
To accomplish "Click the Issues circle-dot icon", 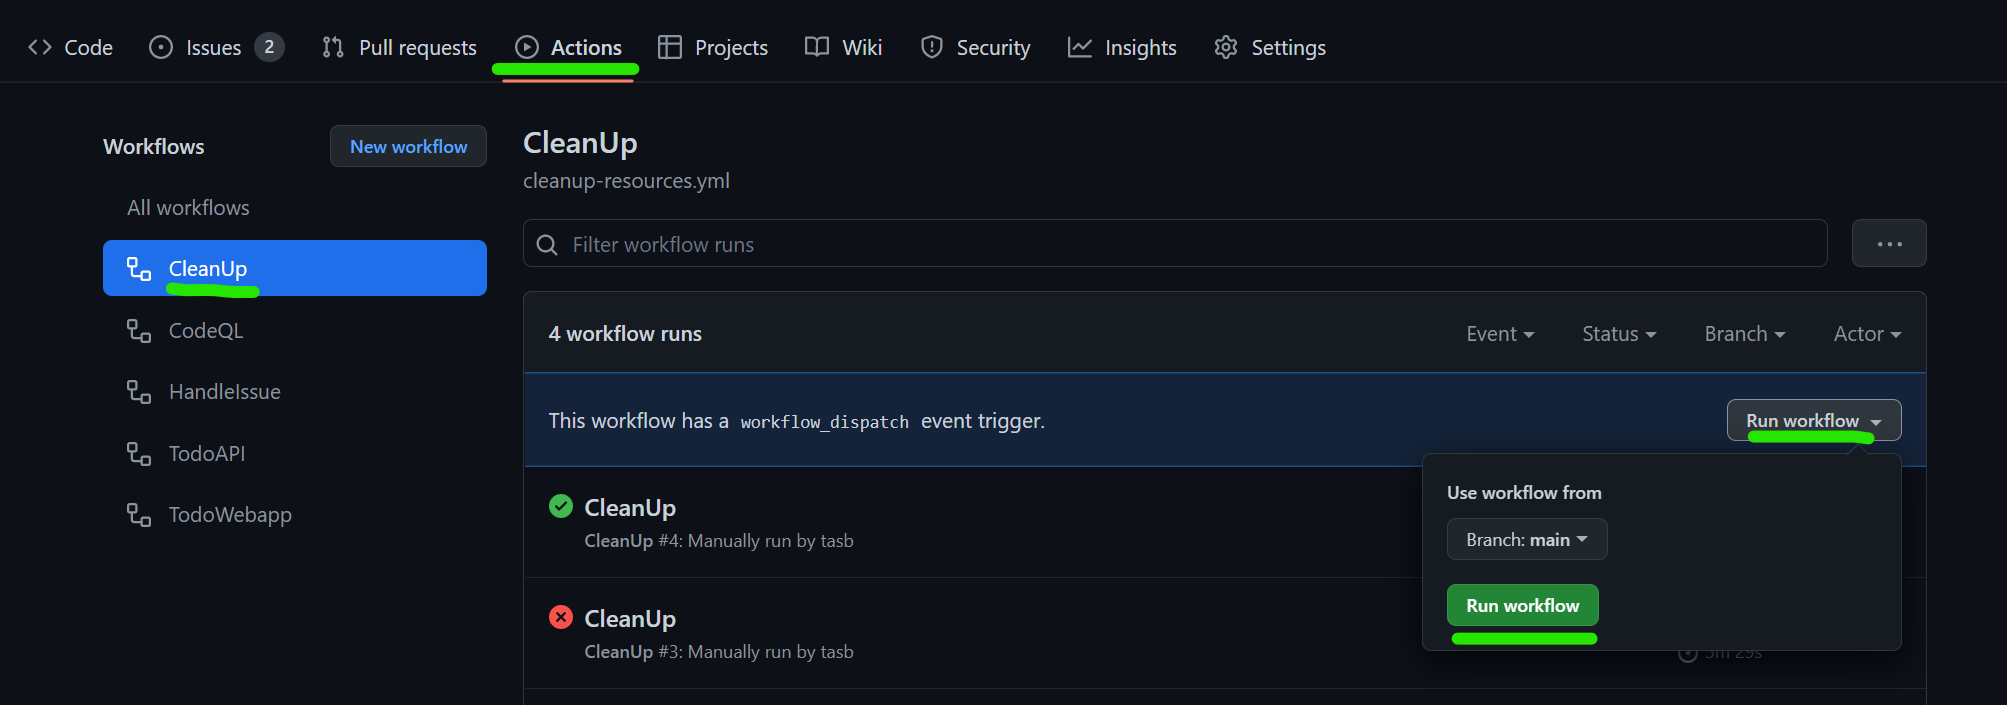I will click(161, 47).
